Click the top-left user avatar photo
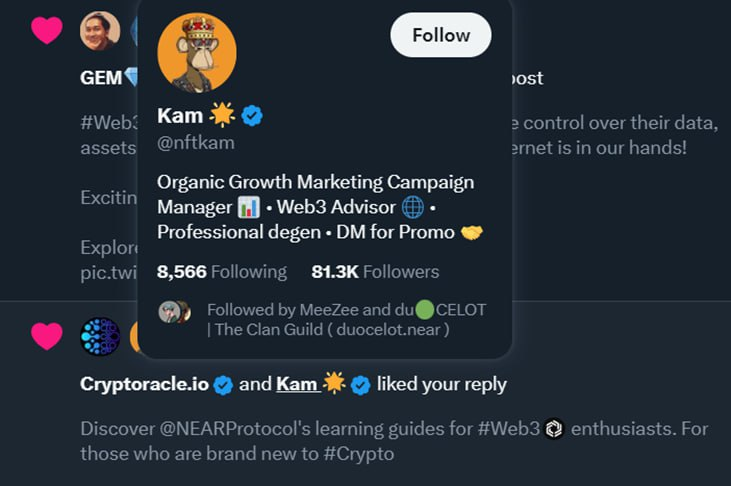The height and width of the screenshot is (486, 731). pyautogui.click(x=100, y=31)
